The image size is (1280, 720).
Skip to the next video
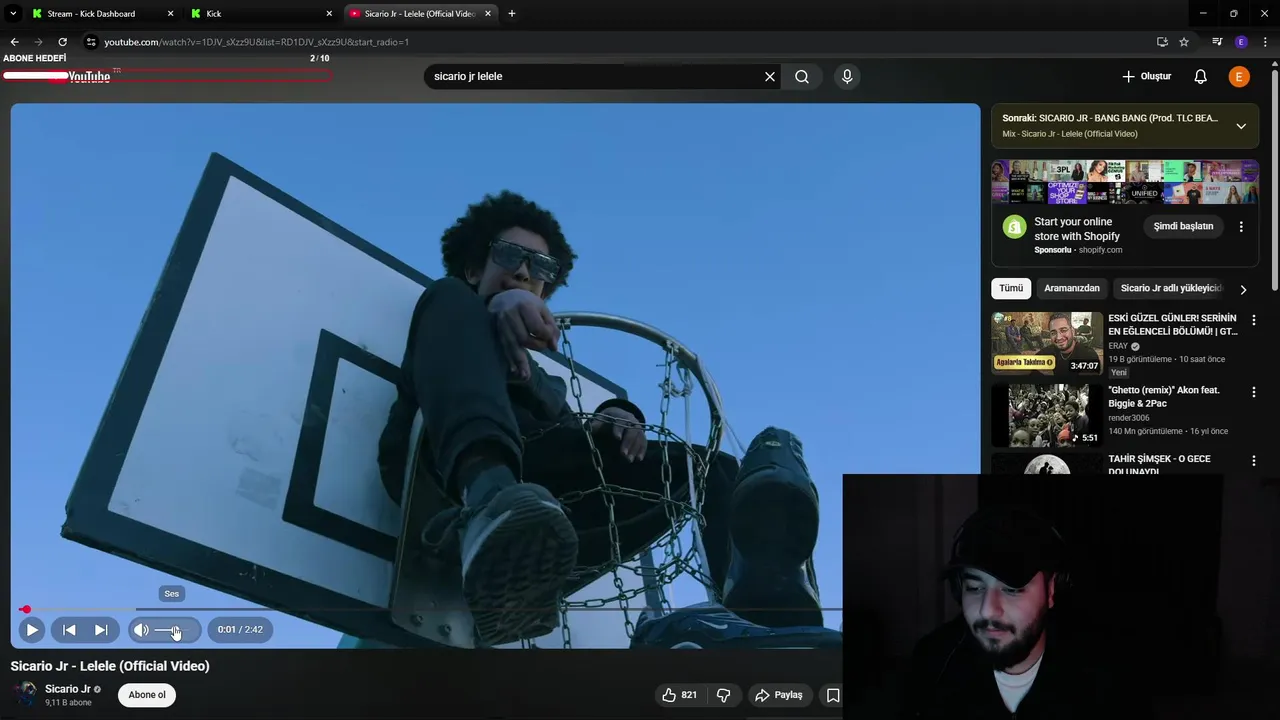click(x=101, y=630)
